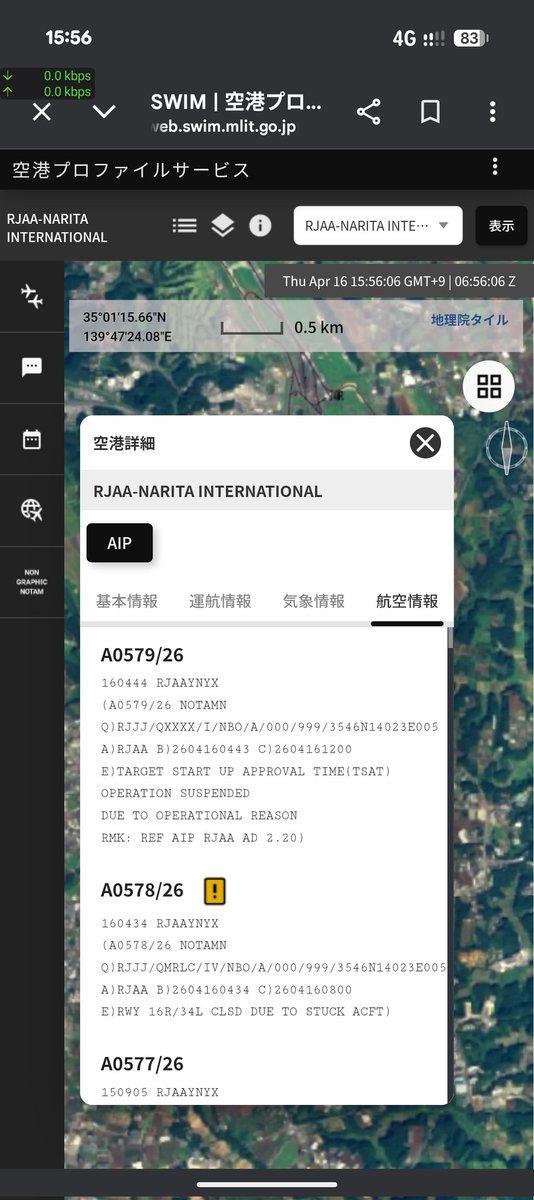
Task: Click the AIP button
Action: 119,543
